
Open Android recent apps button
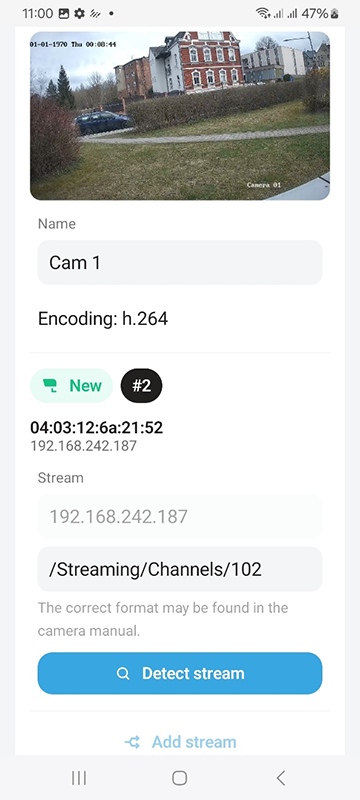79,778
